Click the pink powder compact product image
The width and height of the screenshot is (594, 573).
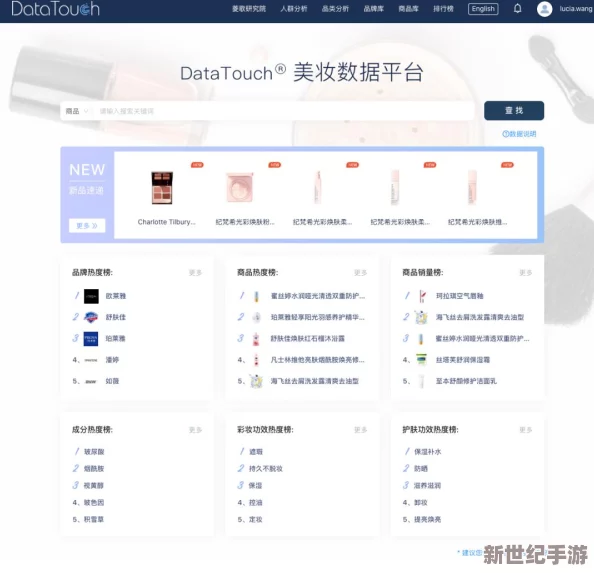[240, 187]
